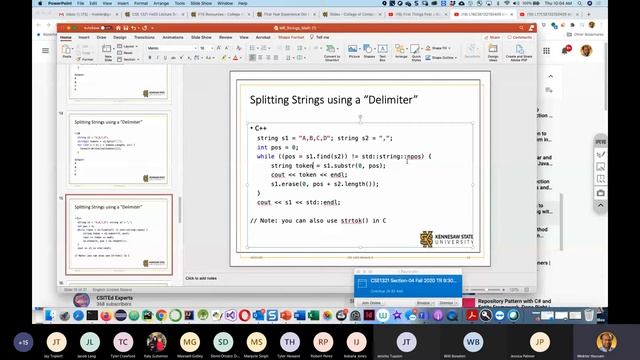
Task: Open the Trash in the Dock
Action: pyautogui.click(x=589, y=315)
